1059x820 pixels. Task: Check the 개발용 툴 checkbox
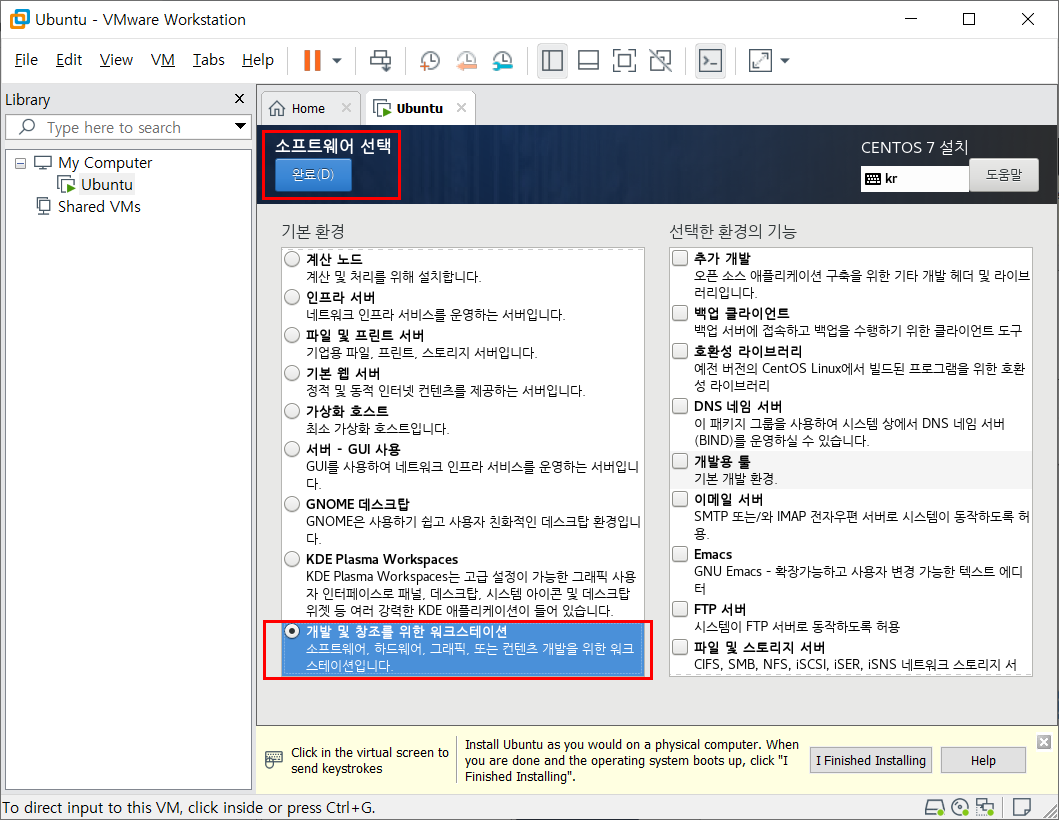[680, 461]
